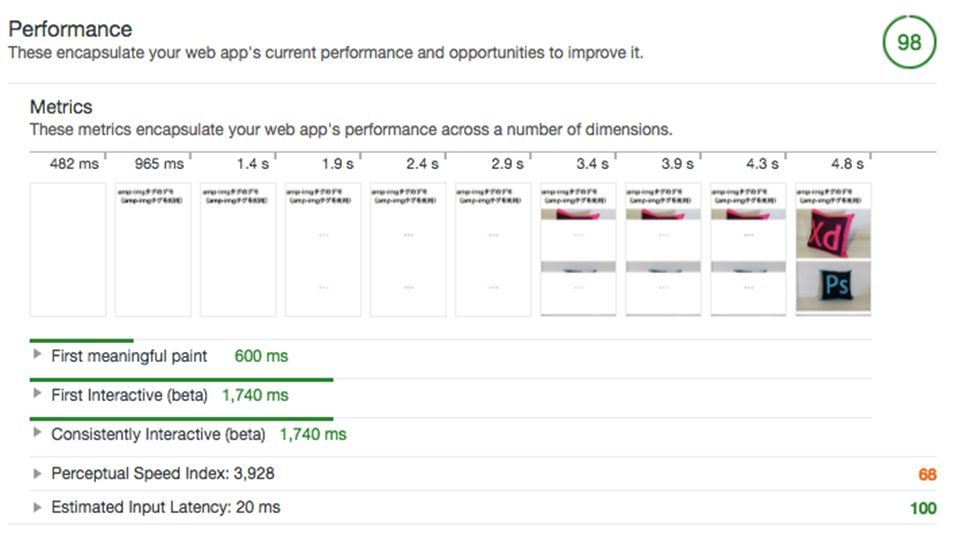
Task: Select the 1.9 s filmstrip frame
Action: click(323, 249)
